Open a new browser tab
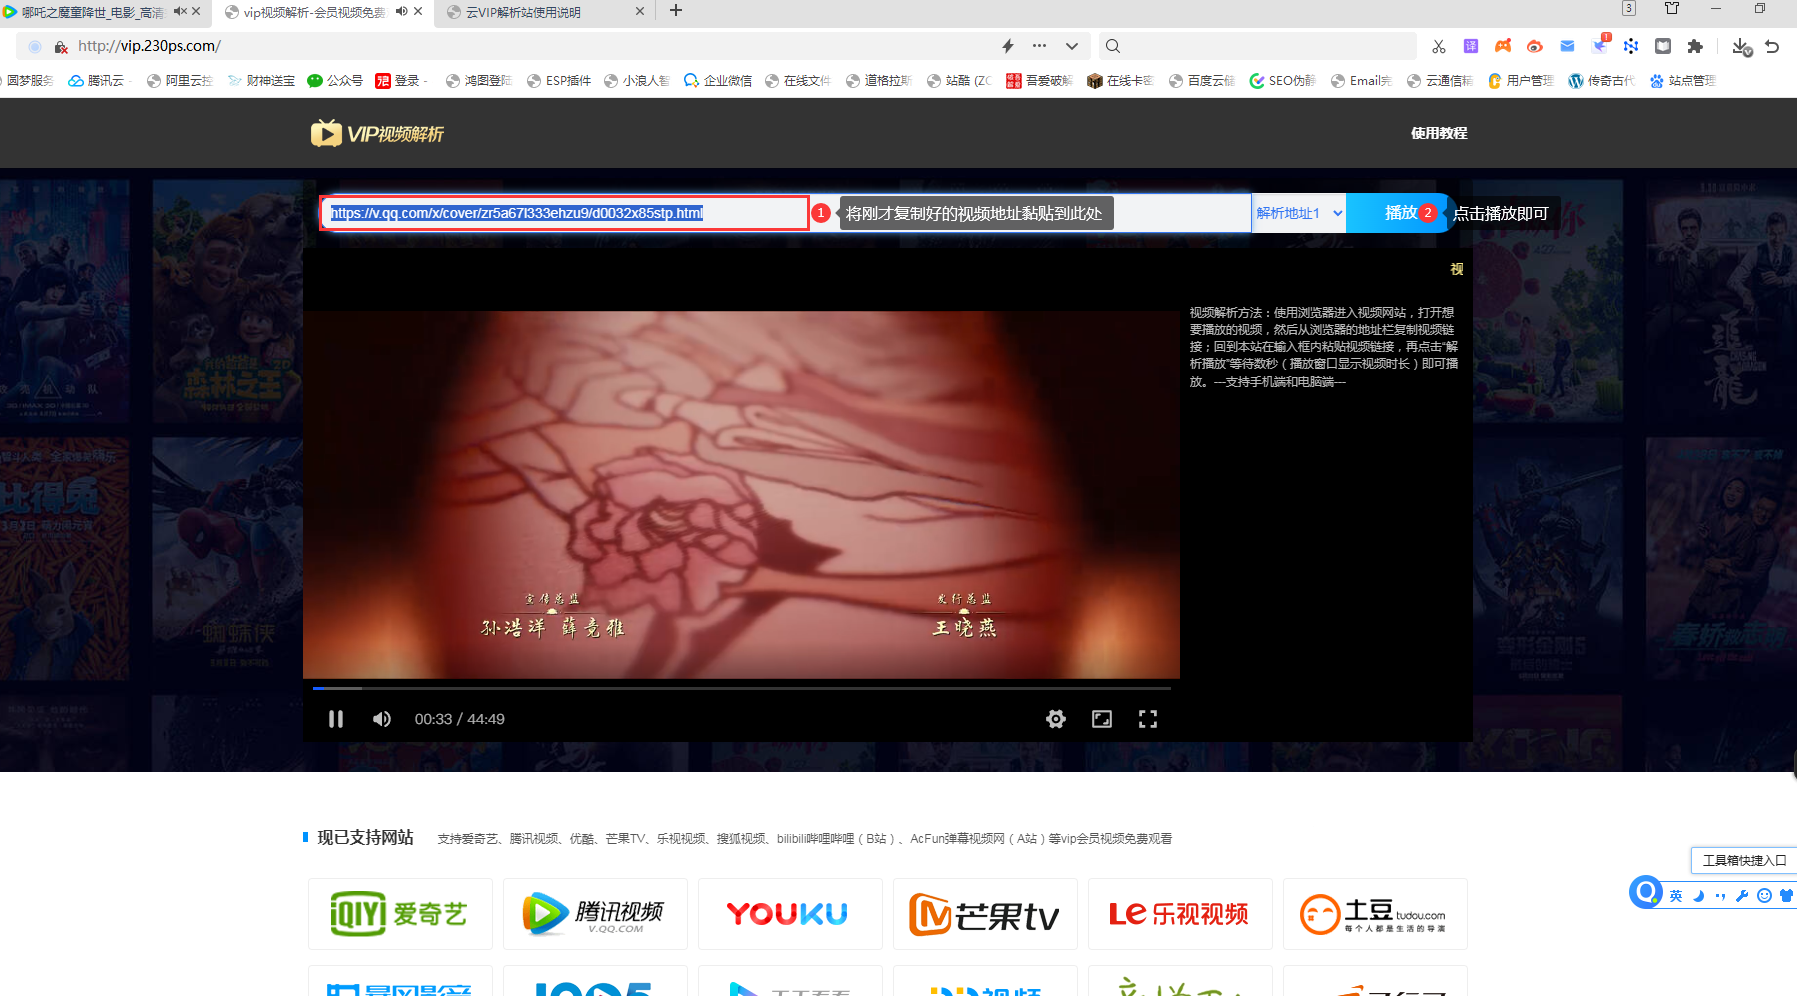Viewport: 1797px width, 996px height. [676, 10]
